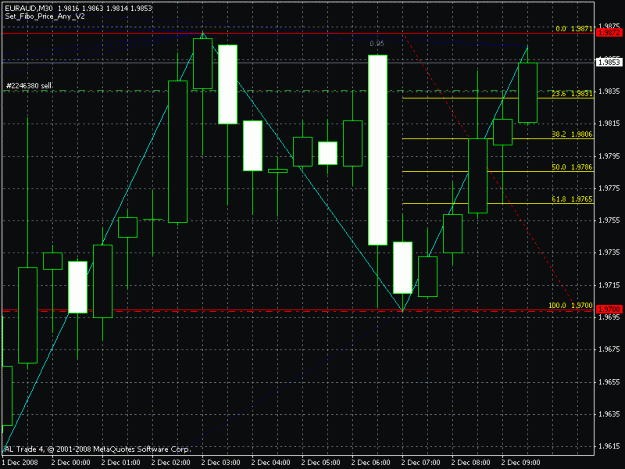Click the red 1.9700 price tag
The height and width of the screenshot is (469, 625).
tap(609, 309)
